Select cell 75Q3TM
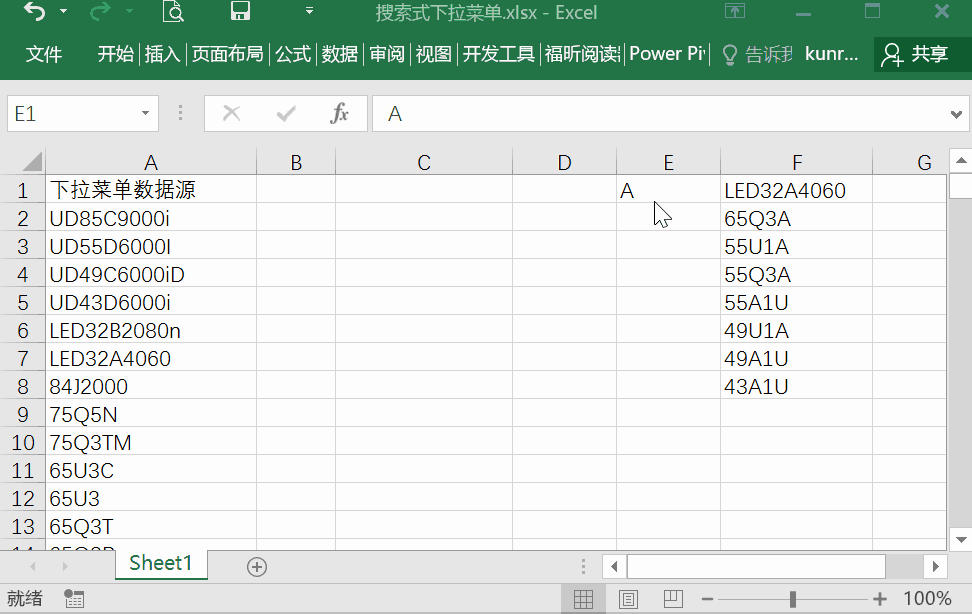The height and width of the screenshot is (614, 972). 151,442
